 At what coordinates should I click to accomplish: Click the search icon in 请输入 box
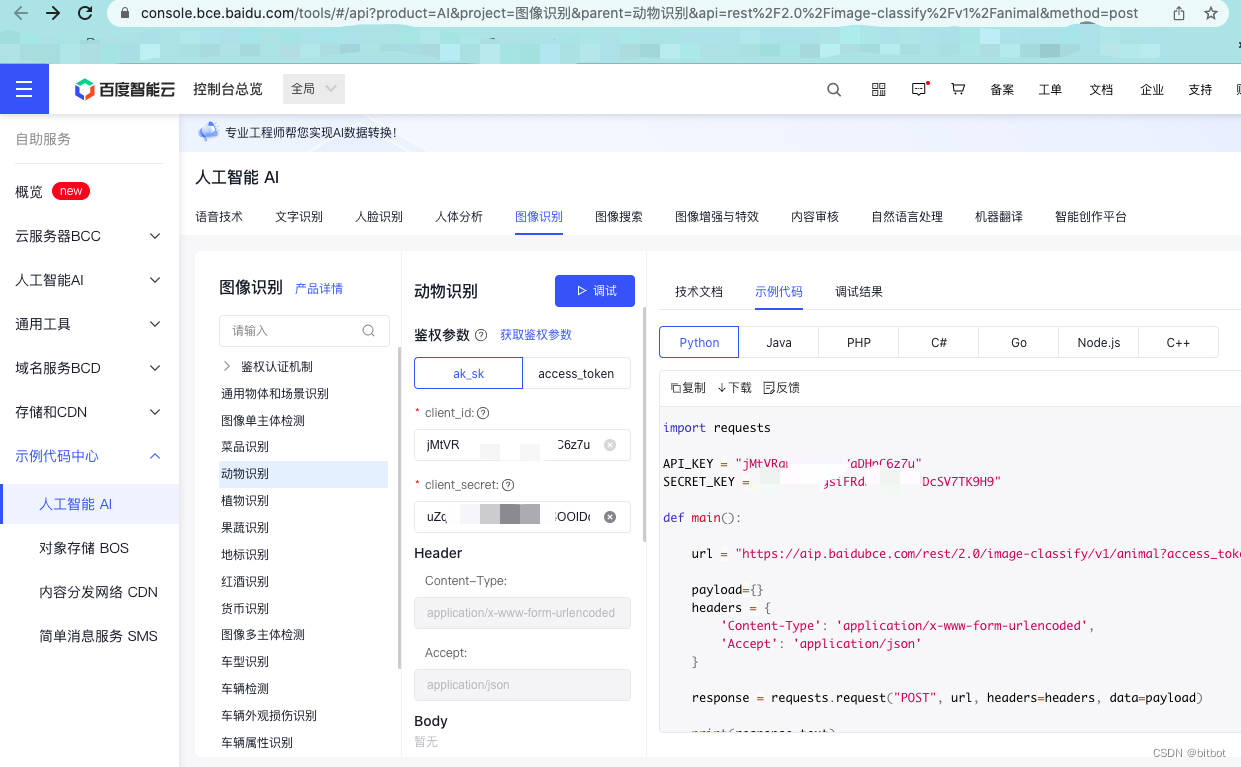[369, 330]
